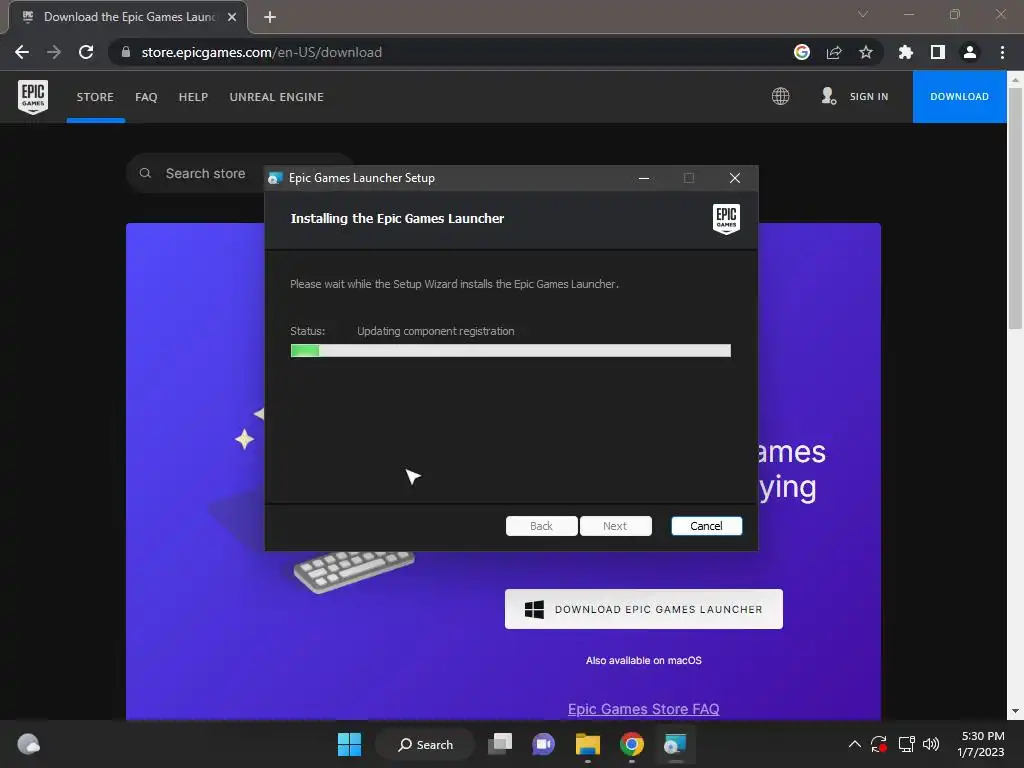Click the Google icon in the address bar

(802, 52)
